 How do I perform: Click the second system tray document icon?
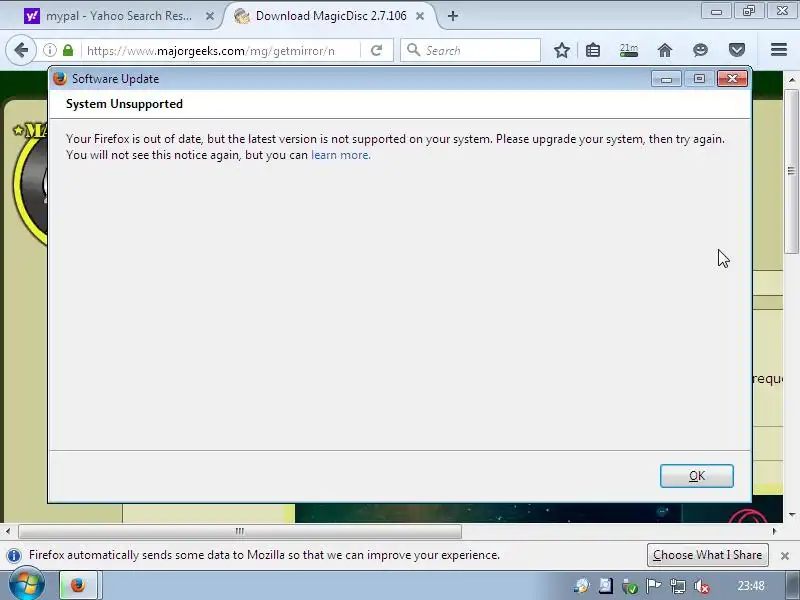point(606,586)
